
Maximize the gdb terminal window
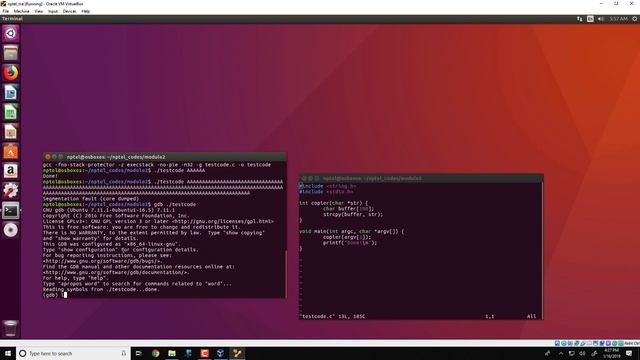point(60,157)
